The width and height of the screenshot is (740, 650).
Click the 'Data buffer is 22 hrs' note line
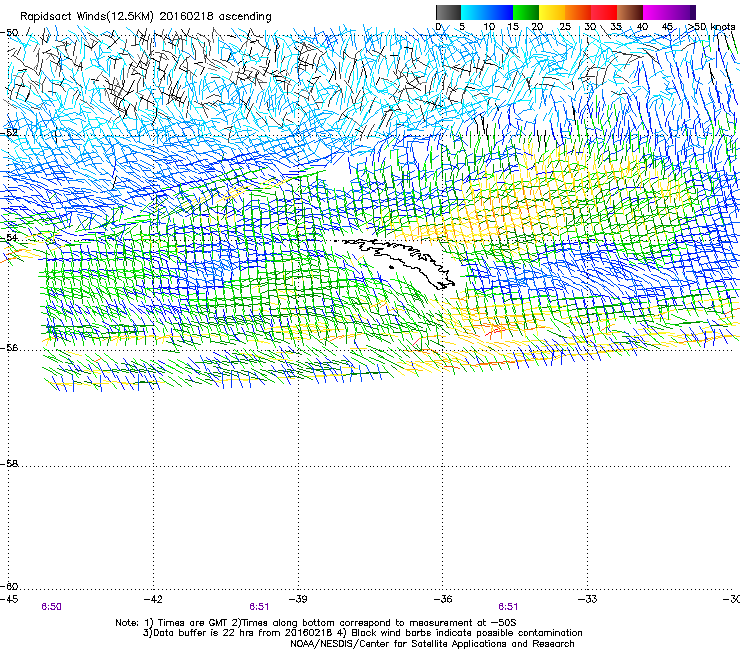pyautogui.click(x=362, y=633)
